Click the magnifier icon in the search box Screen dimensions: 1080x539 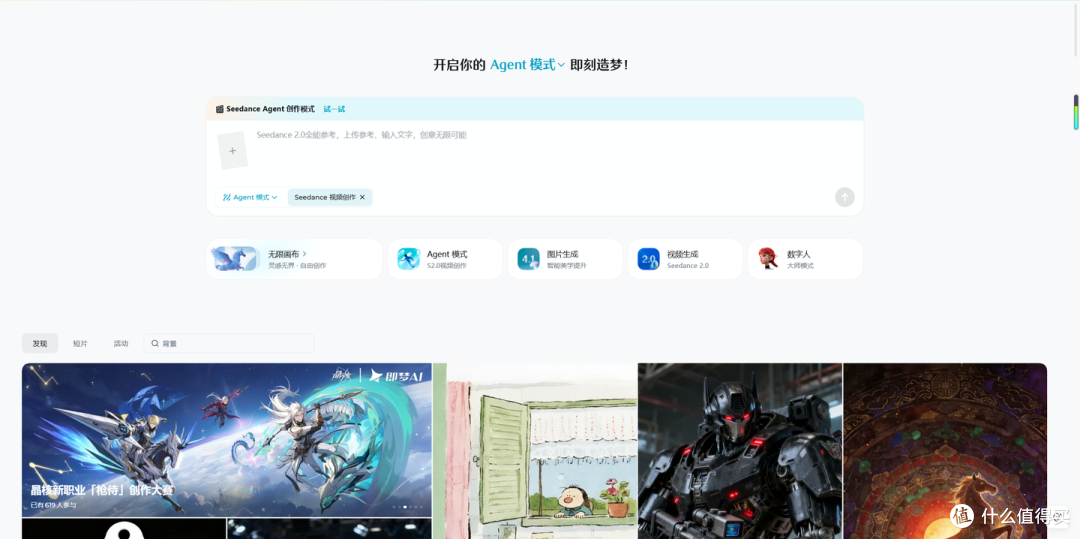tap(155, 344)
